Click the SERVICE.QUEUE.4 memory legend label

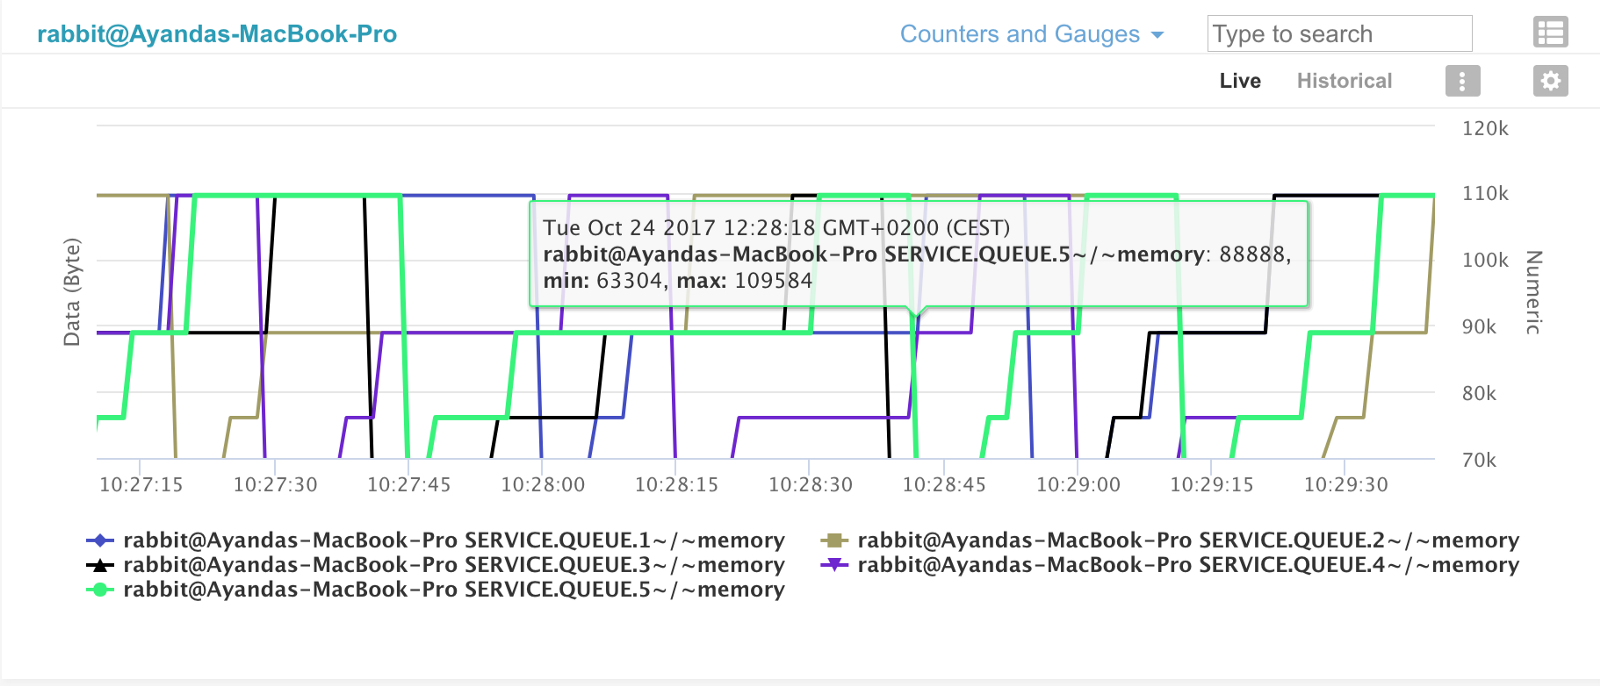1188,565
